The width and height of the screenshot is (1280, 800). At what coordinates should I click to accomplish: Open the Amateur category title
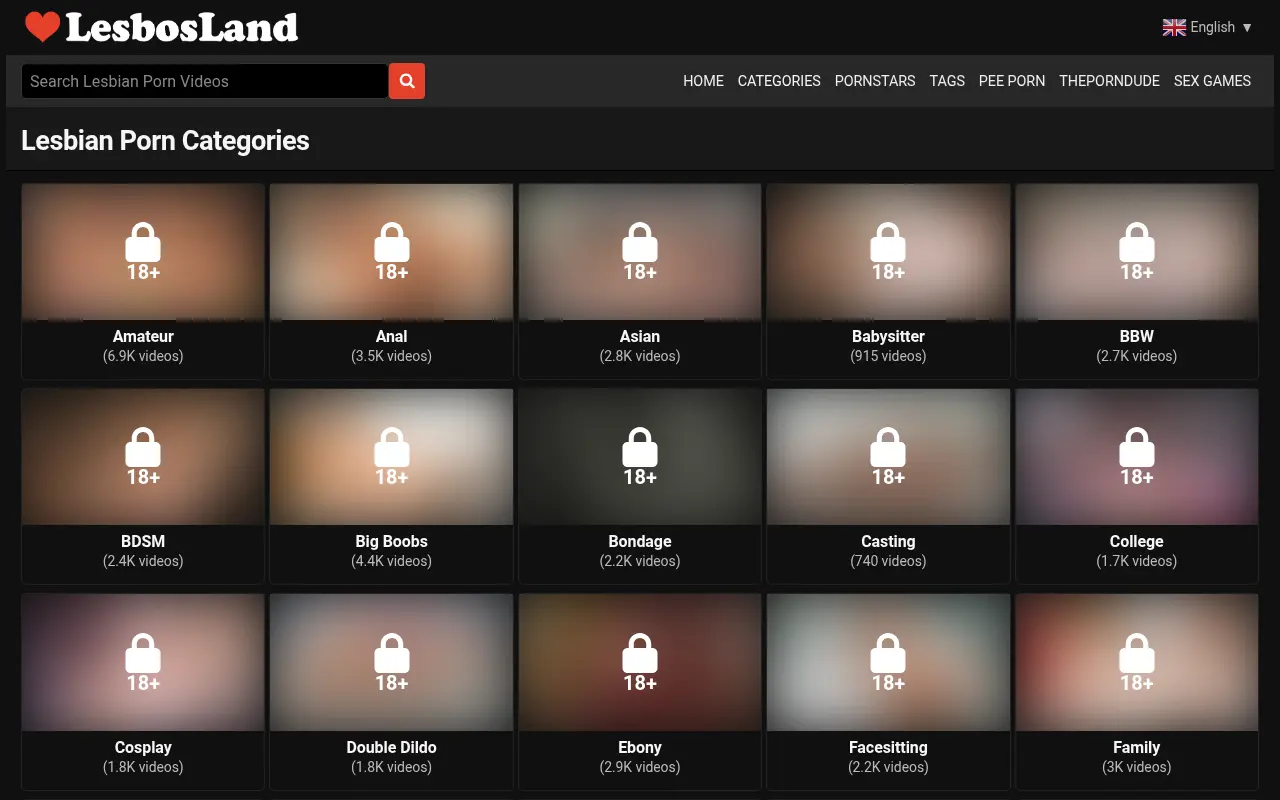[143, 336]
